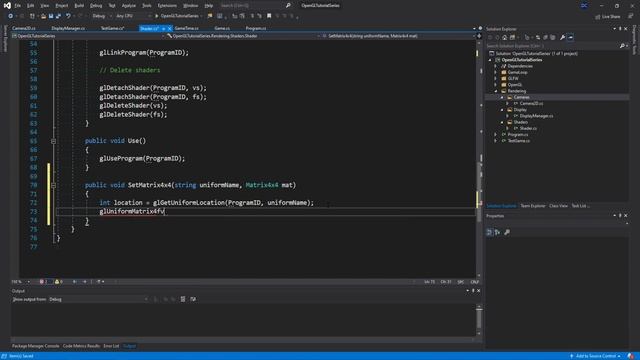640x360 pixels.
Task: Click Solution Explorer Home icon
Action: (x=504, y=38)
